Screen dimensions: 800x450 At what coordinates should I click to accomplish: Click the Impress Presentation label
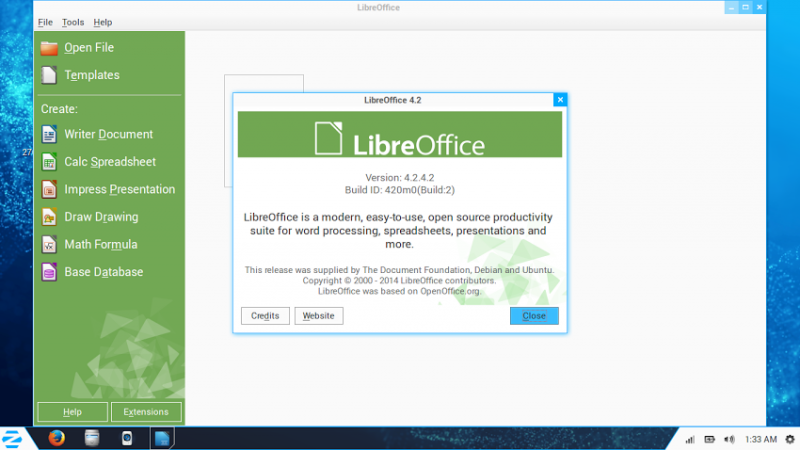[119, 189]
